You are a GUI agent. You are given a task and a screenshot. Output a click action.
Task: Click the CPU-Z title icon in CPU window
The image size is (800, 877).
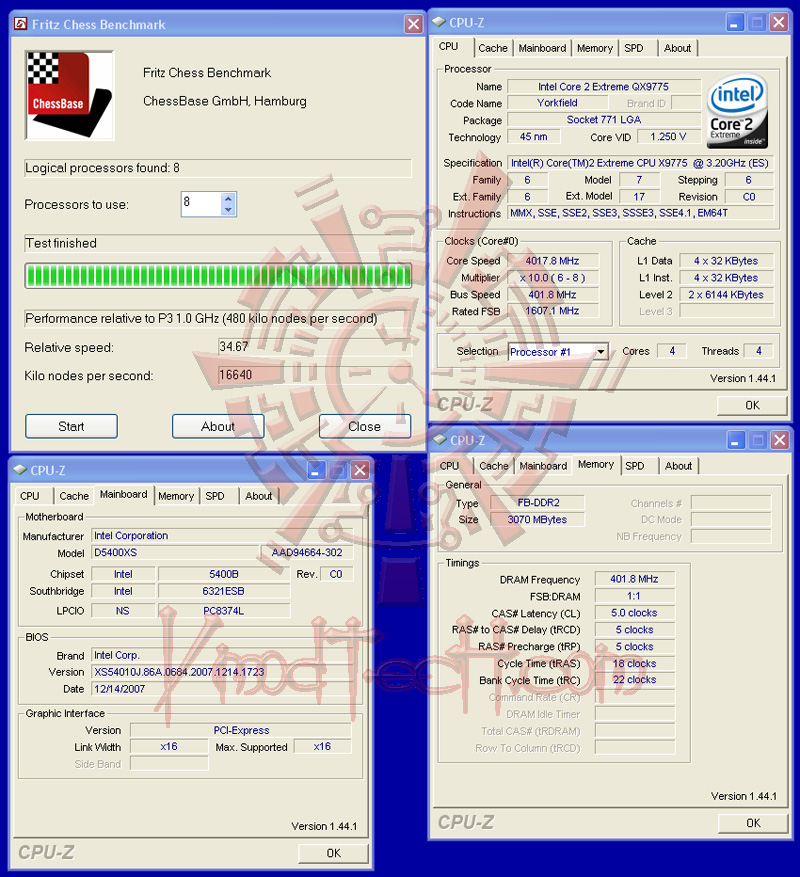(x=439, y=22)
